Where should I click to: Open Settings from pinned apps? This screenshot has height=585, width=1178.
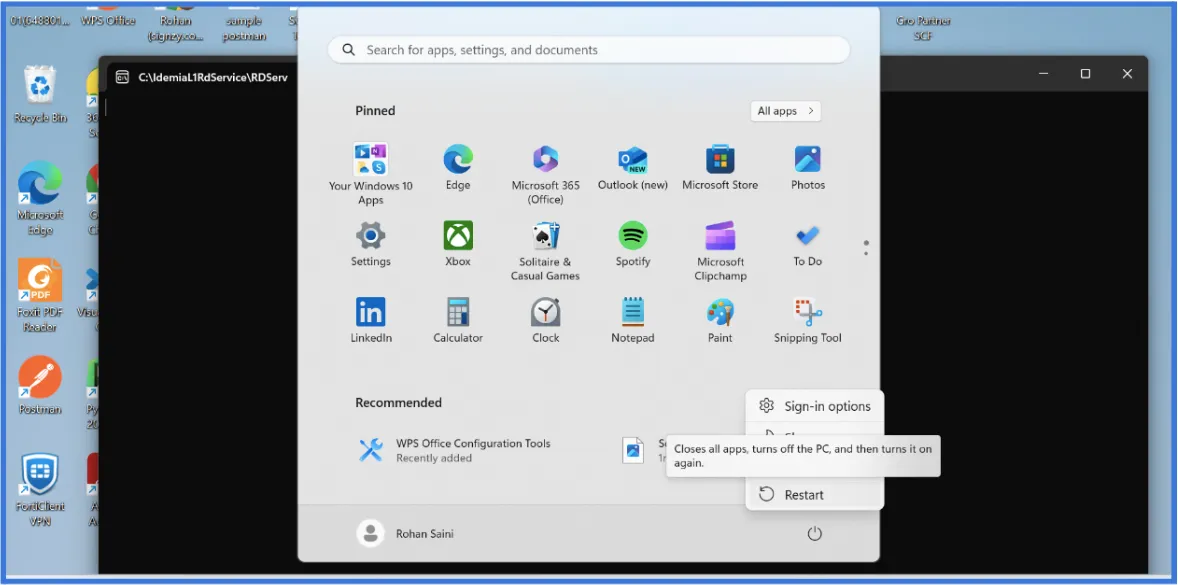point(370,244)
